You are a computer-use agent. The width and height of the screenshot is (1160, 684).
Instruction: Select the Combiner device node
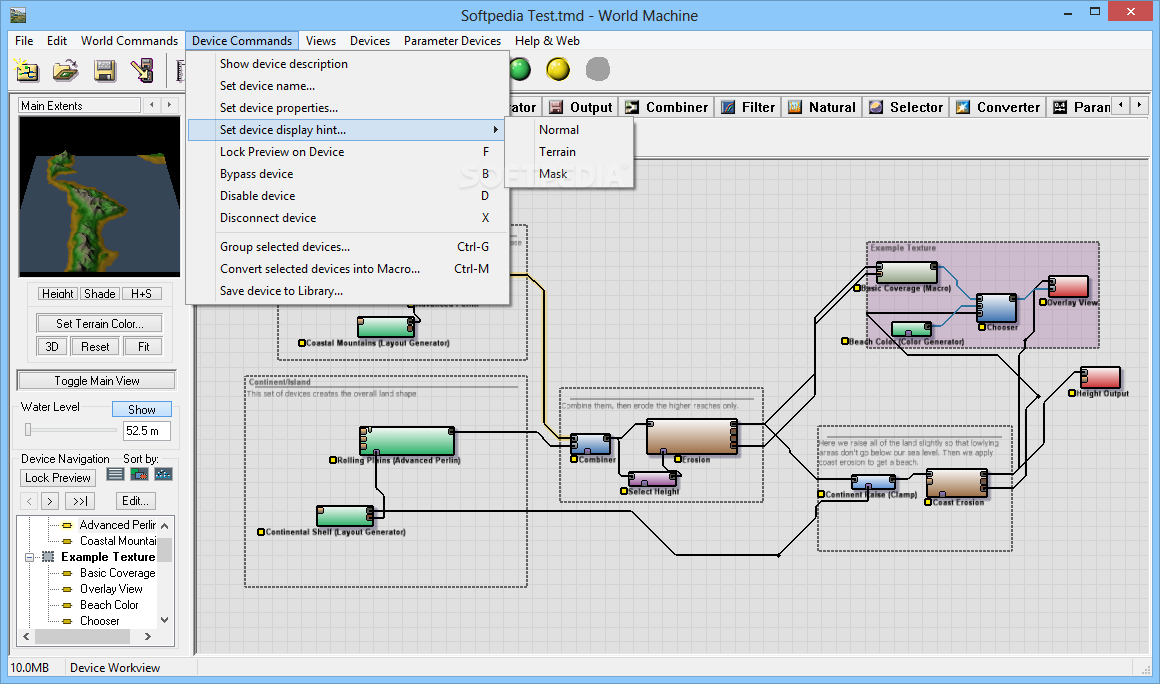pos(590,444)
